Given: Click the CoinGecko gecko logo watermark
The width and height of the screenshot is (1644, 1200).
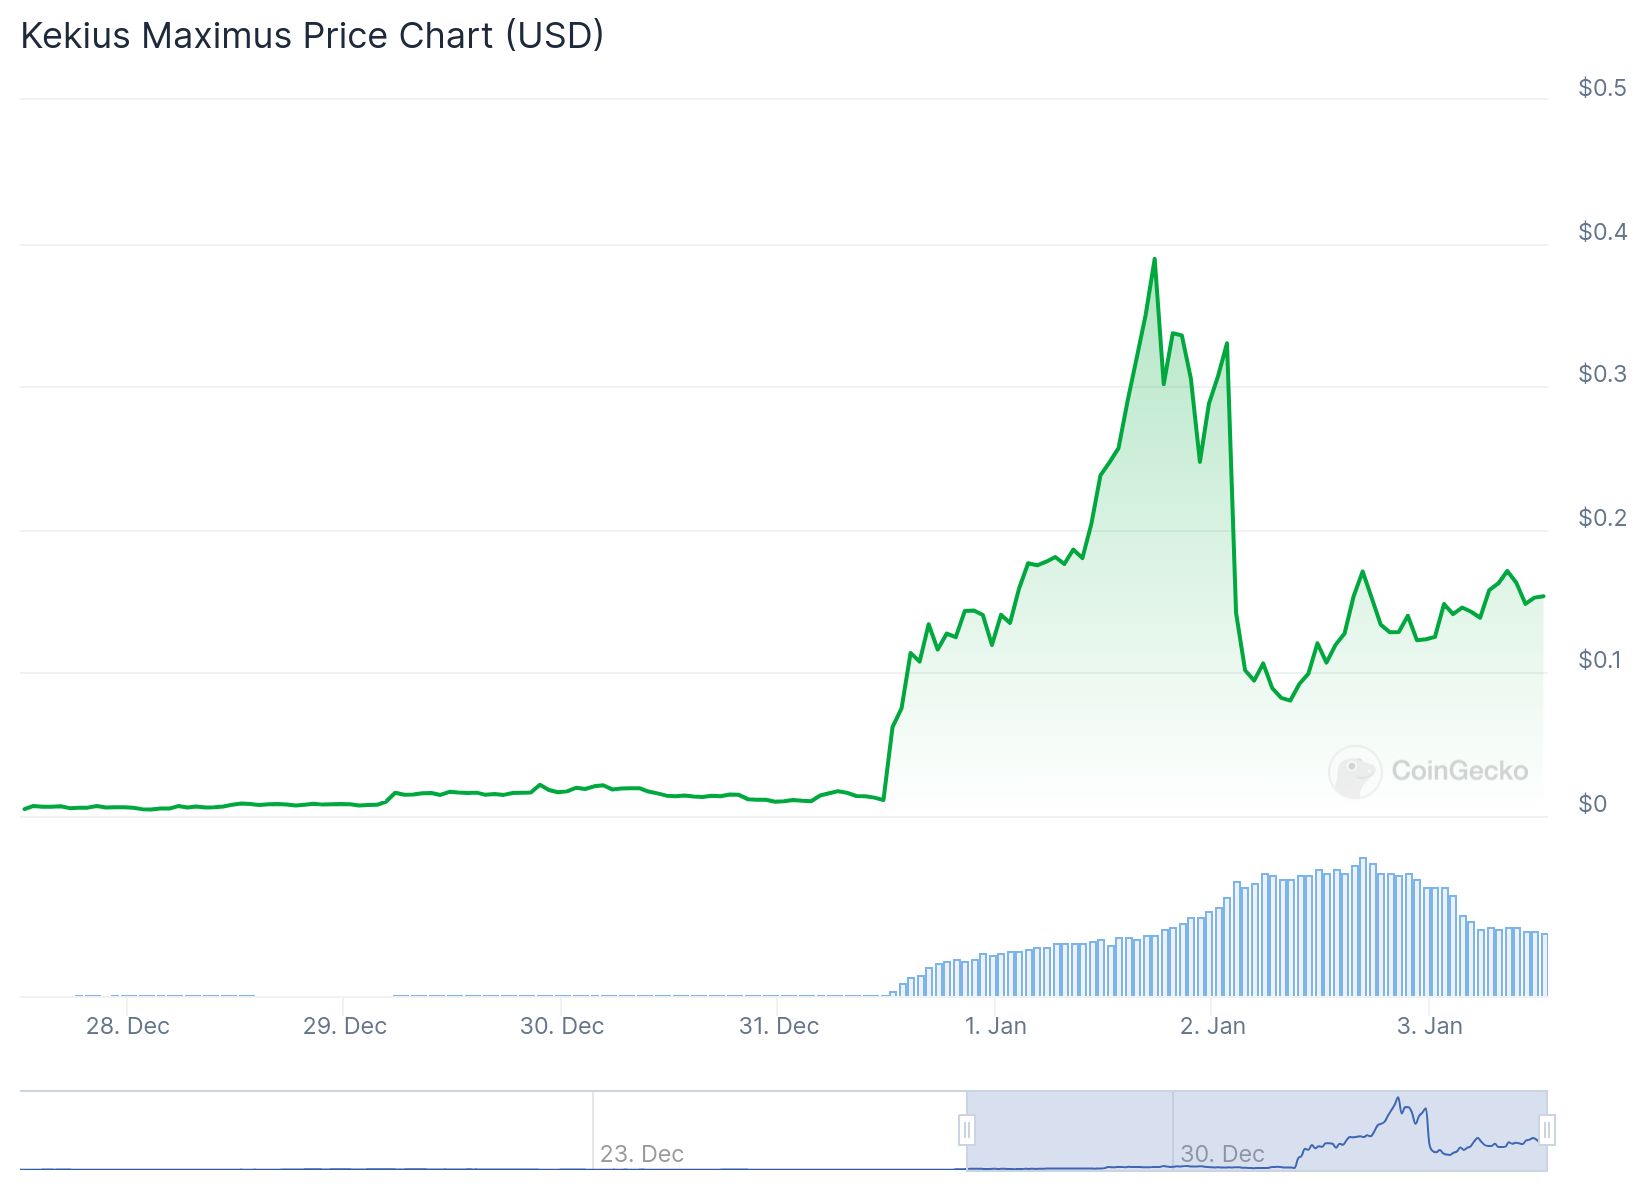Looking at the screenshot, I should pyautogui.click(x=1355, y=771).
